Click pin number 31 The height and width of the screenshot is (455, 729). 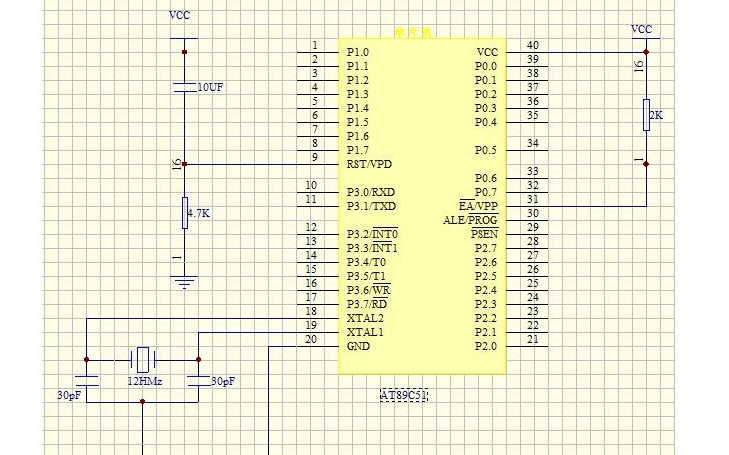point(533,199)
